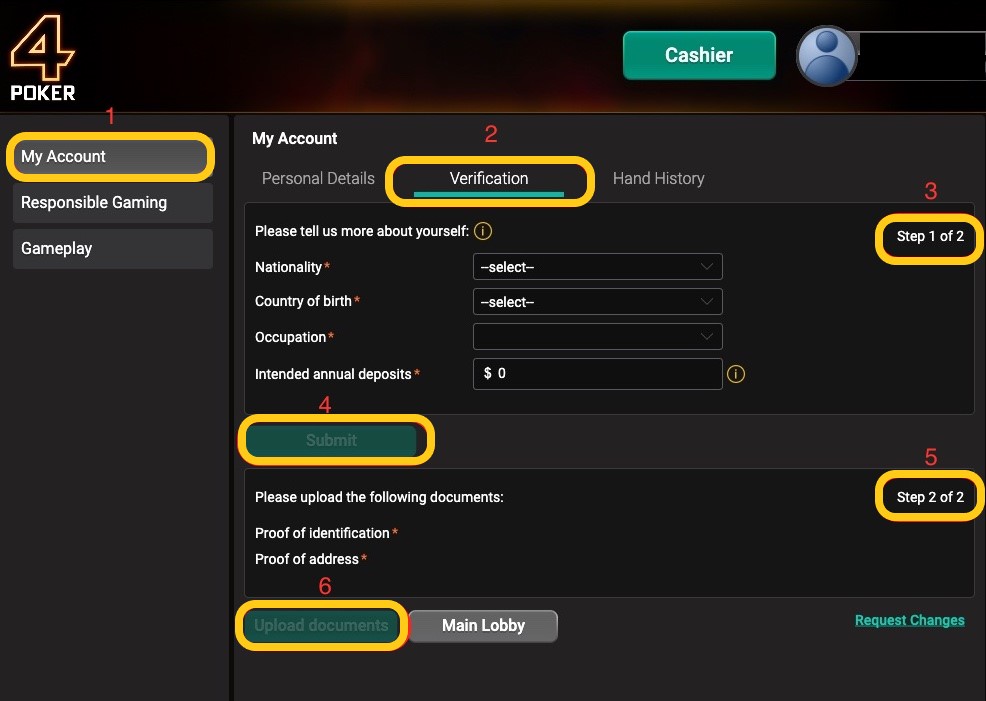Click the My Account page heading
Image resolution: width=986 pixels, height=701 pixels.
tap(294, 138)
